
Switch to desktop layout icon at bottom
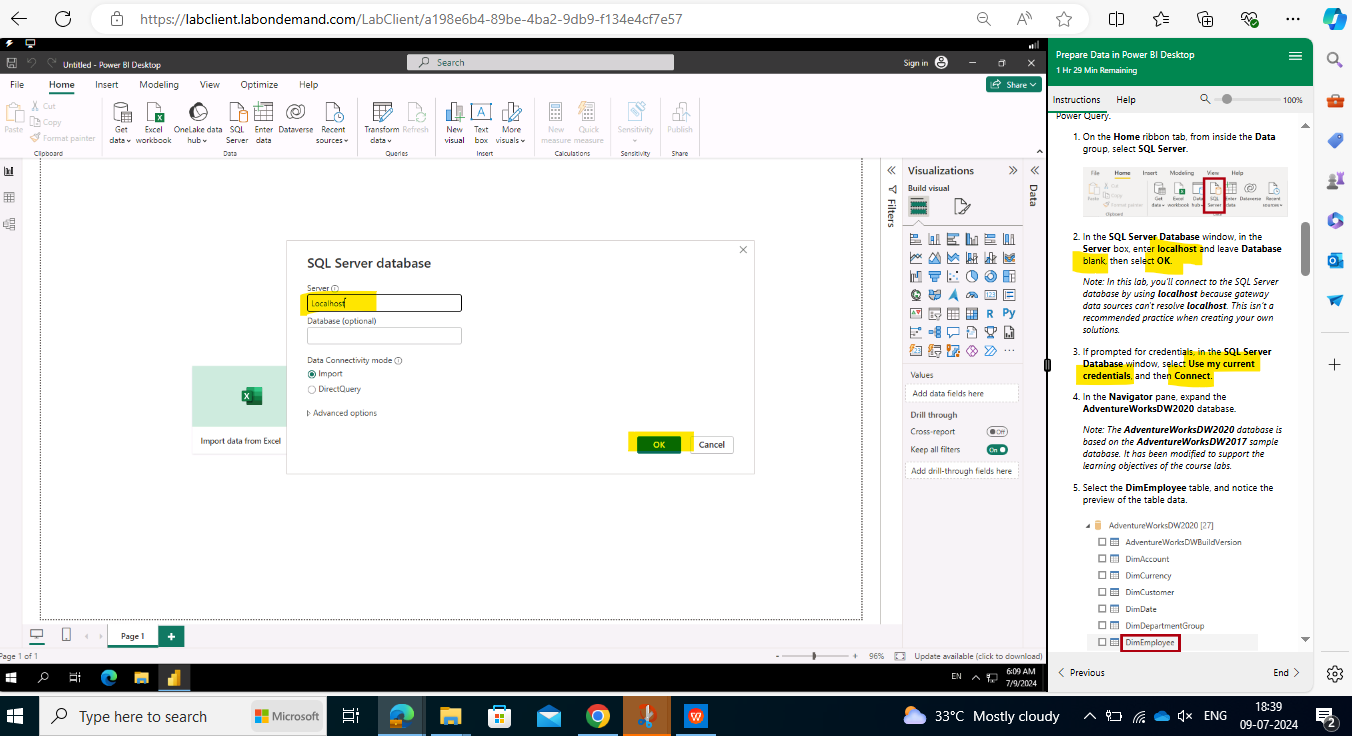click(x=37, y=635)
